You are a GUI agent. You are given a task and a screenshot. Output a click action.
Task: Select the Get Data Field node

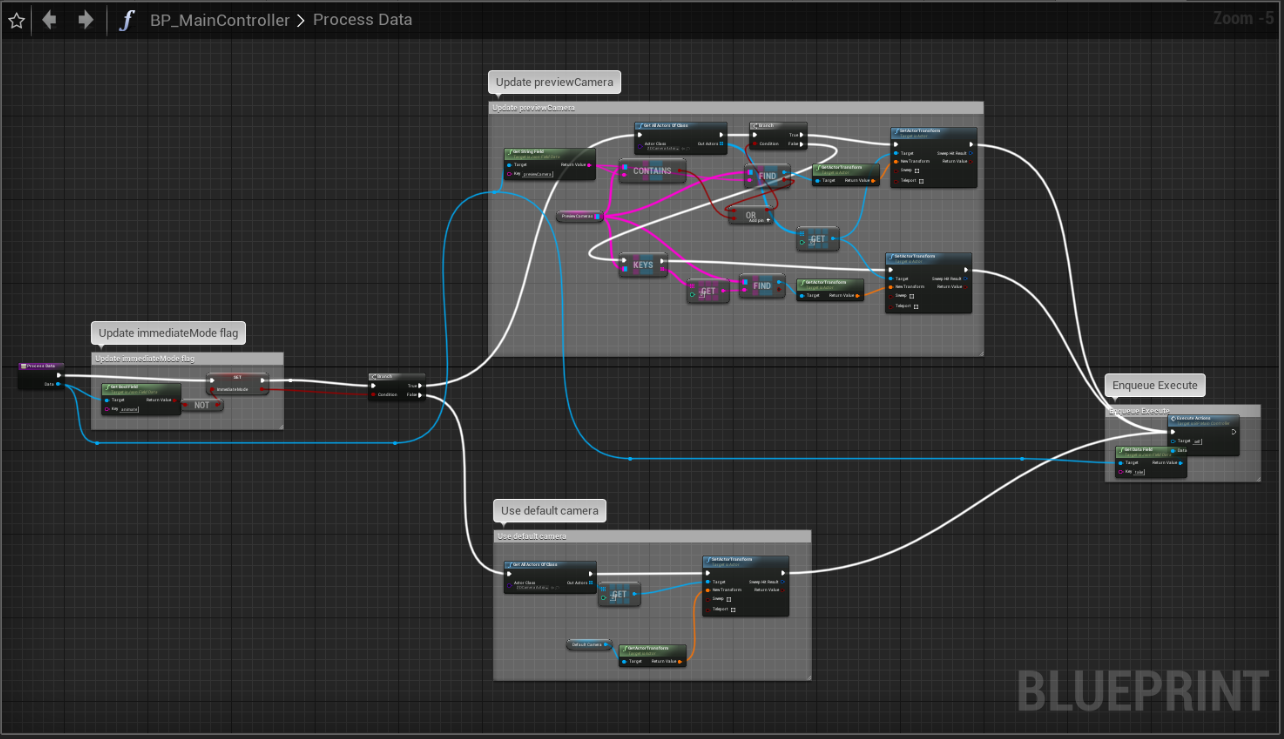pos(1151,461)
